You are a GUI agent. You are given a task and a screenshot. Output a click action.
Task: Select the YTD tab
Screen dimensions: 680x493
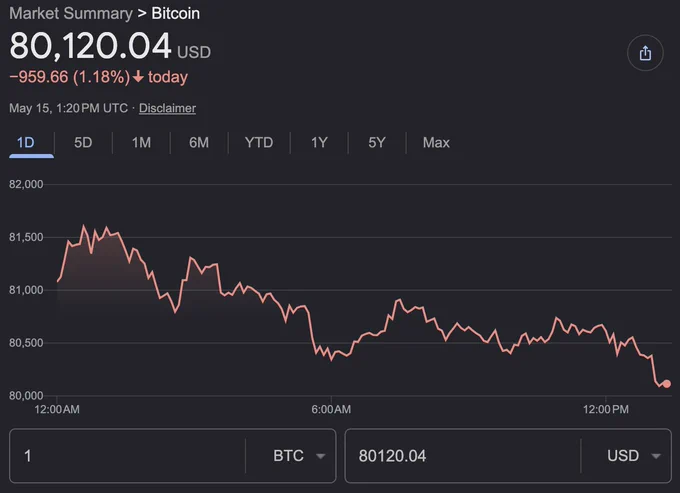click(x=259, y=143)
